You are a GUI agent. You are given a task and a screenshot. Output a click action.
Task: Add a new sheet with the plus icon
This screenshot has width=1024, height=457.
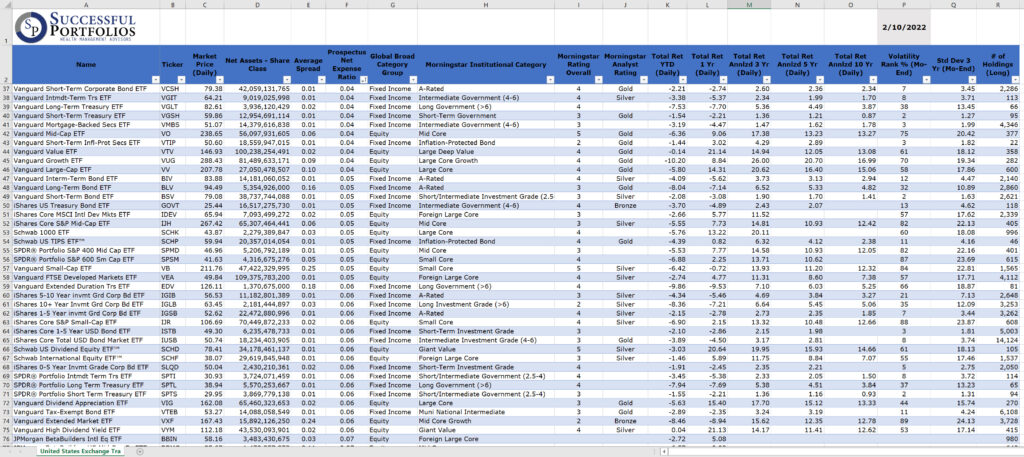pos(140,451)
